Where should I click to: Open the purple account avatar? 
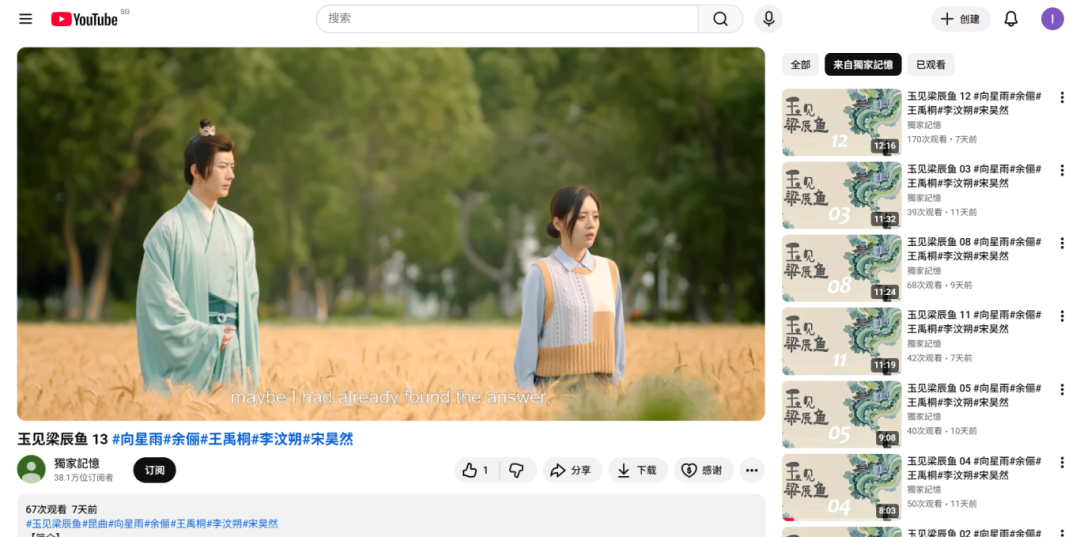[1052, 19]
